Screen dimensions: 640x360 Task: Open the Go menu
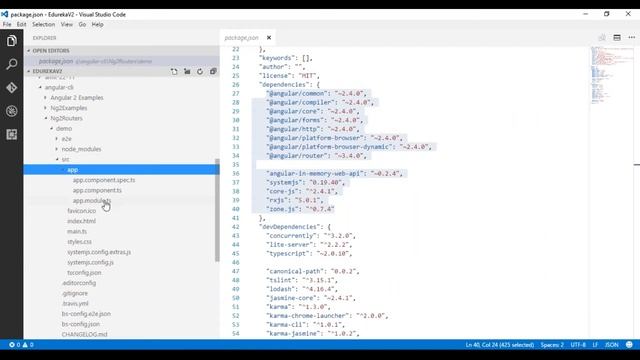click(x=82, y=24)
